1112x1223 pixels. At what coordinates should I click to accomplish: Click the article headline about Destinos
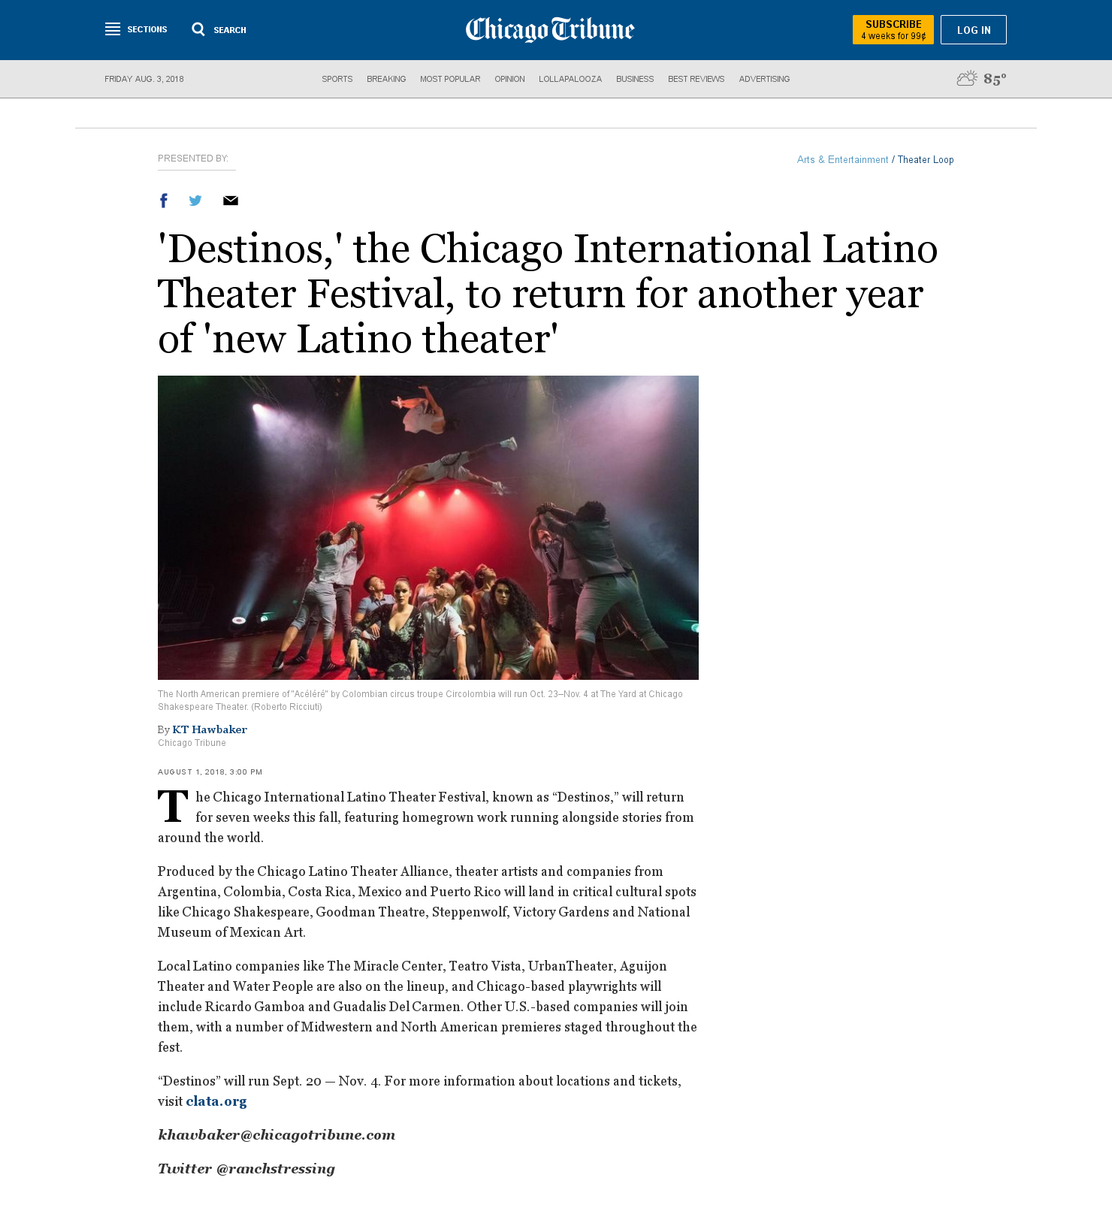[x=548, y=293]
